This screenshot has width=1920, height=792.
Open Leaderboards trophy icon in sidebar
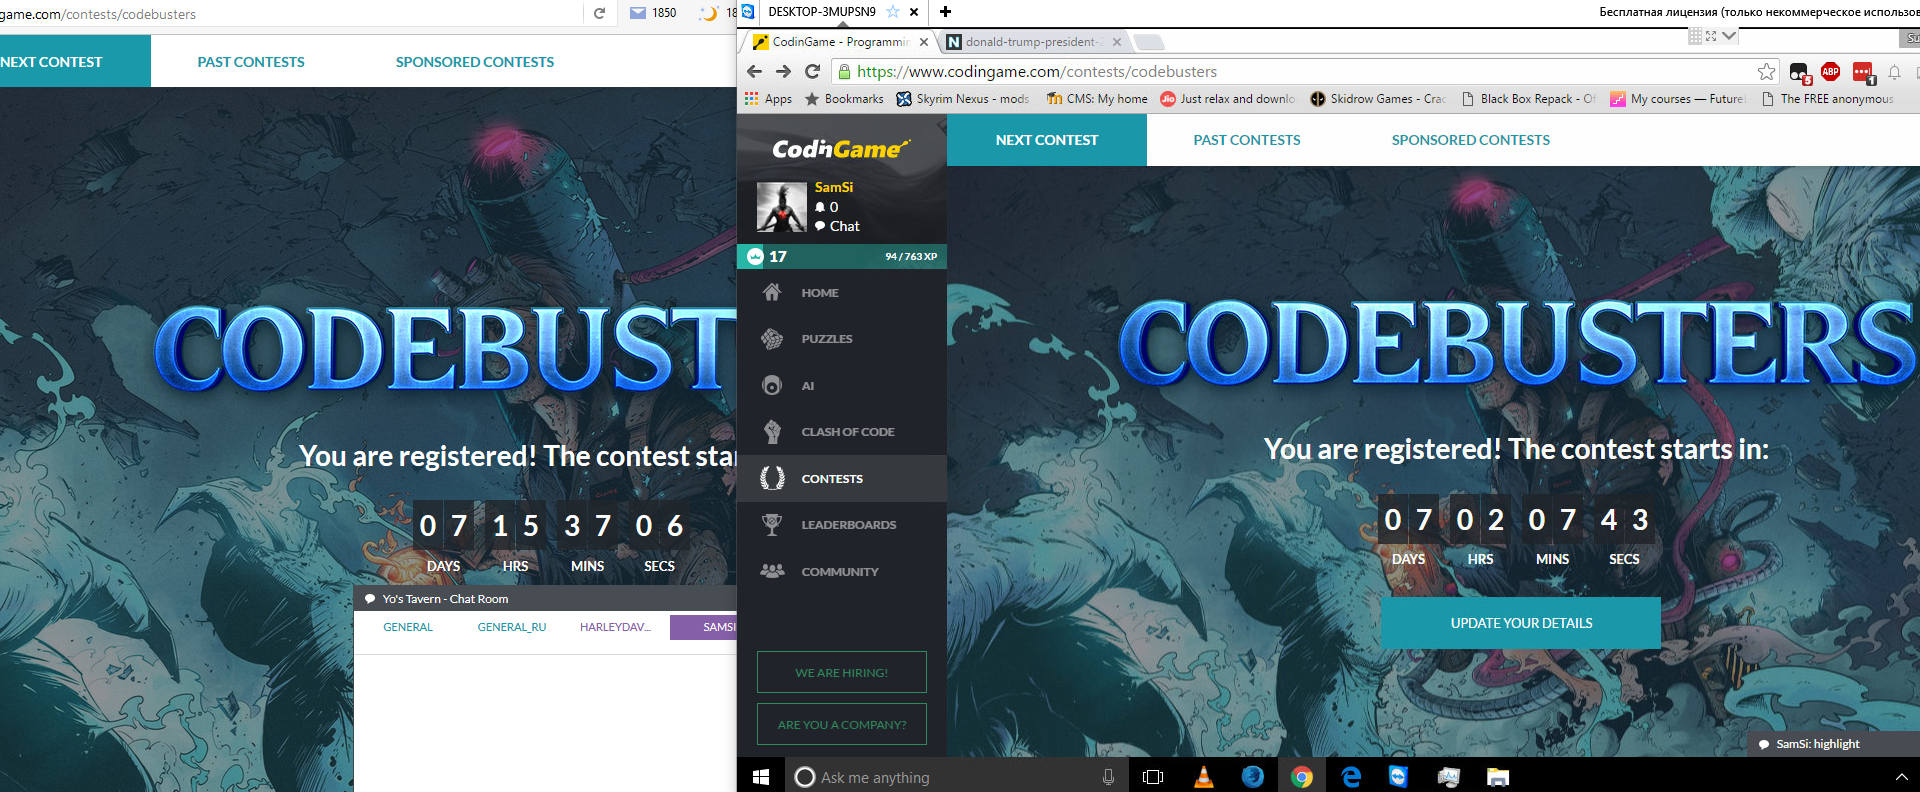point(772,525)
